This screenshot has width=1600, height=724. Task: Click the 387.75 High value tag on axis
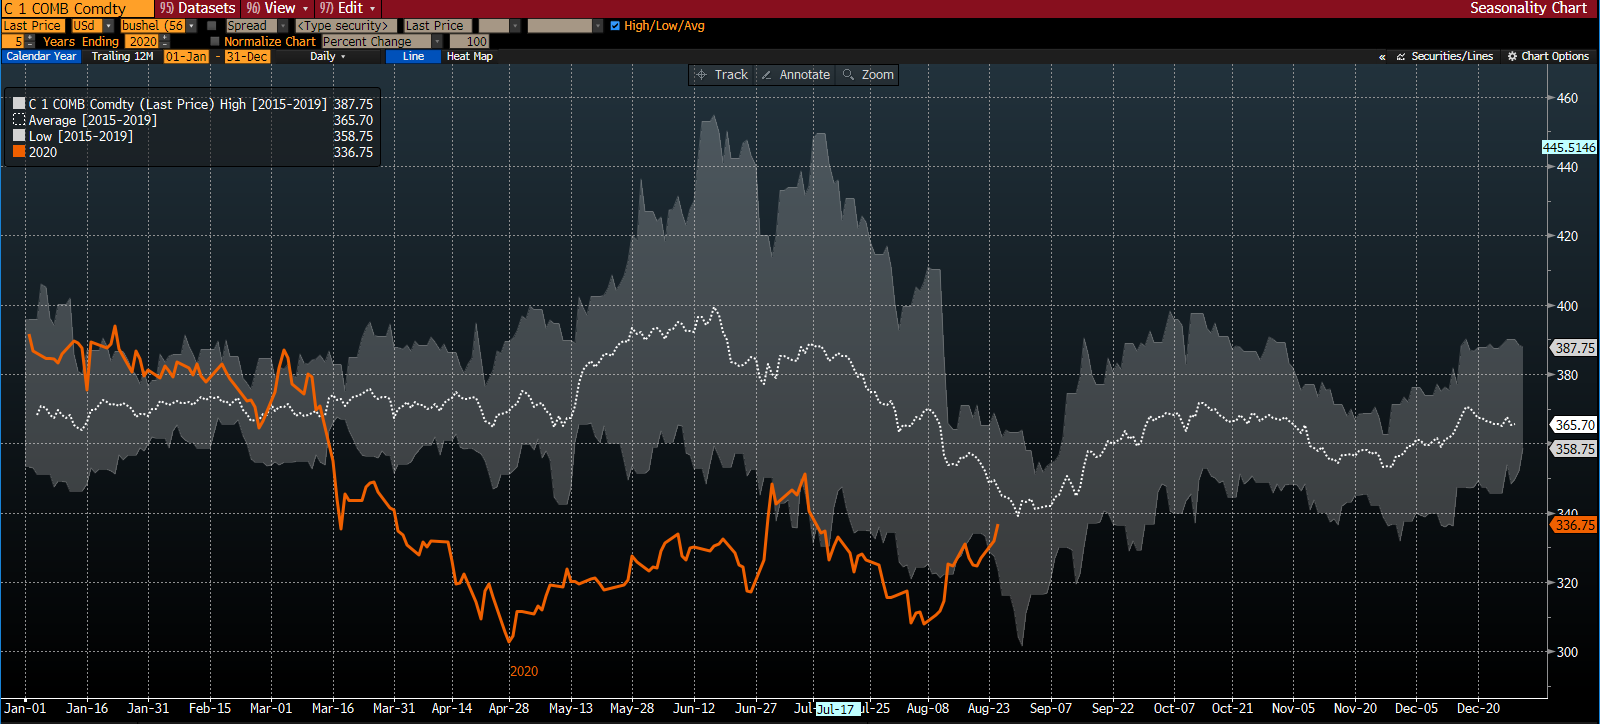[1574, 348]
